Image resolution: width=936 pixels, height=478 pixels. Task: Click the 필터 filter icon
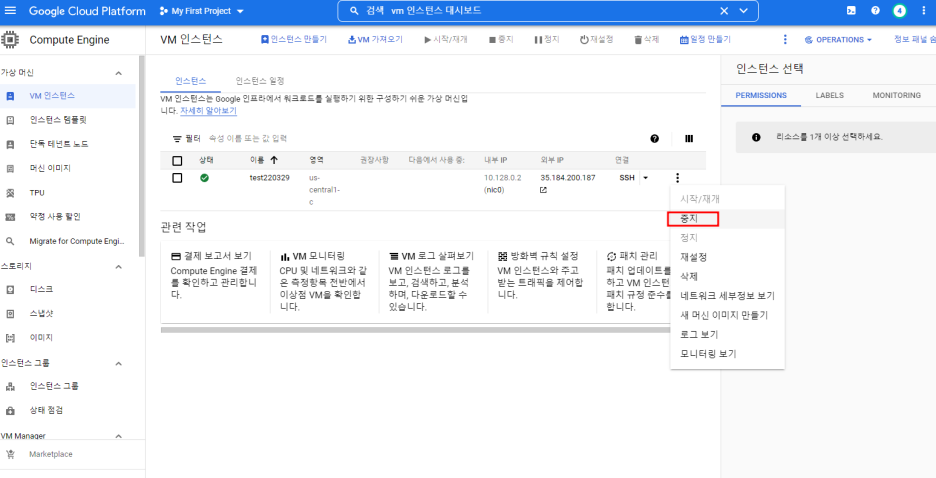tap(177, 138)
